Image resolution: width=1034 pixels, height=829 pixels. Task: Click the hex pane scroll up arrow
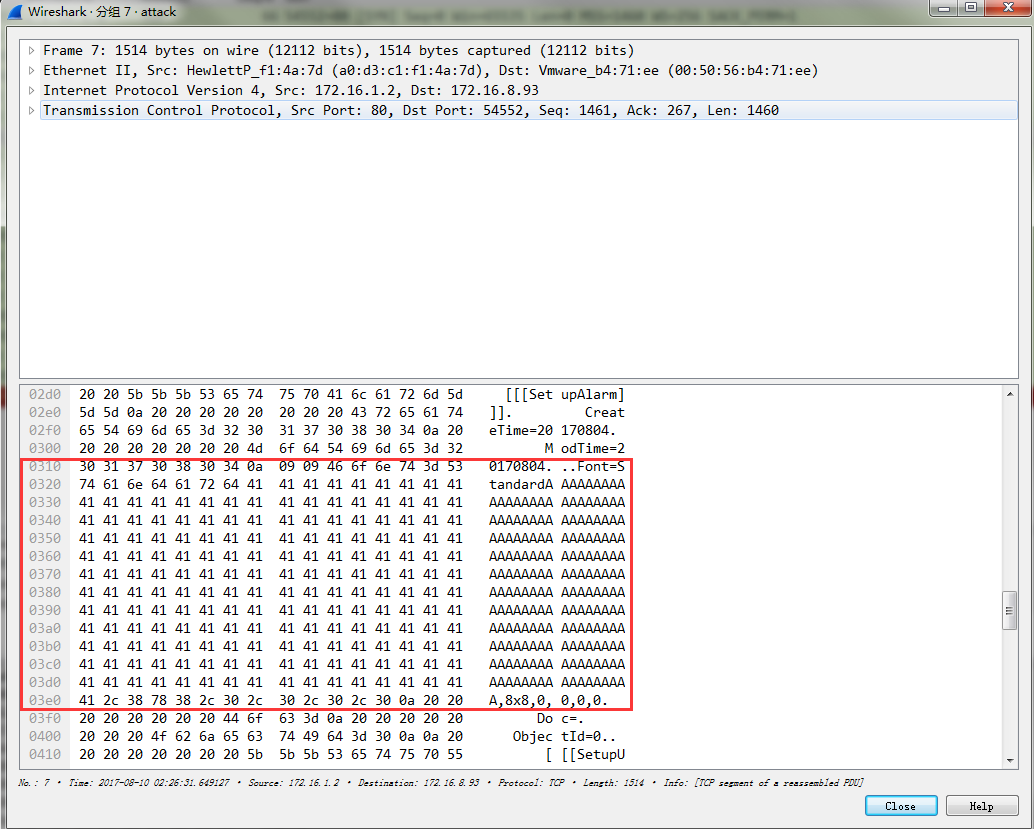[x=1009, y=394]
